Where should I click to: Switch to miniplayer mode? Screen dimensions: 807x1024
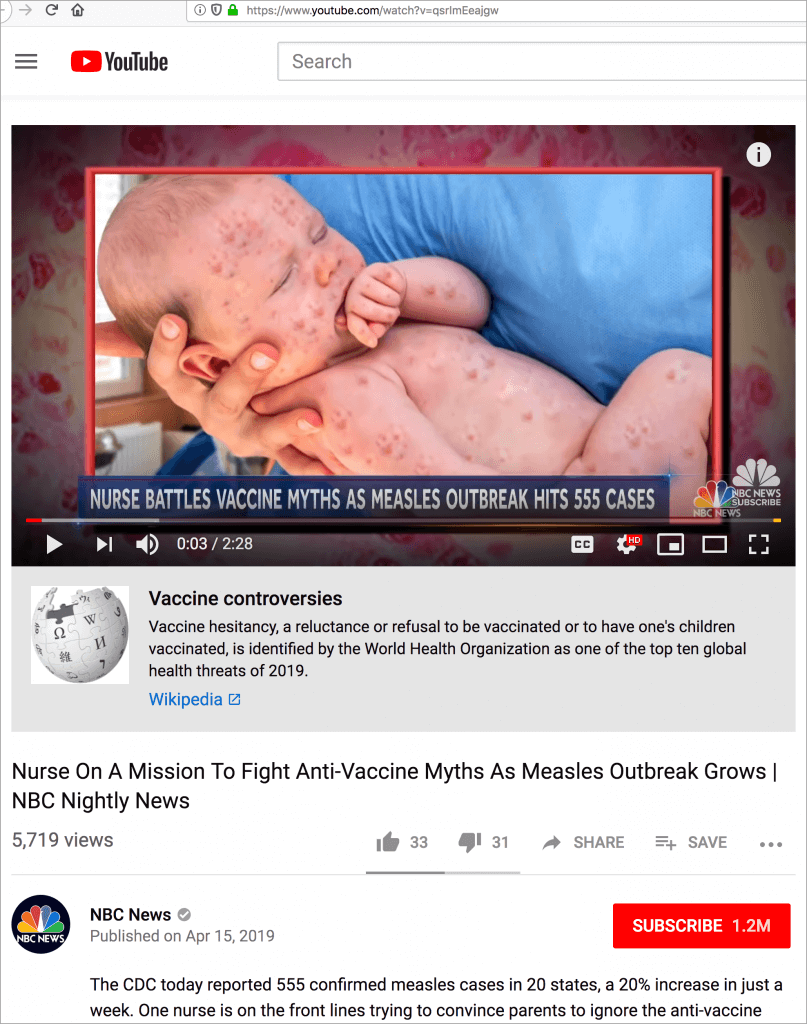[x=671, y=544]
